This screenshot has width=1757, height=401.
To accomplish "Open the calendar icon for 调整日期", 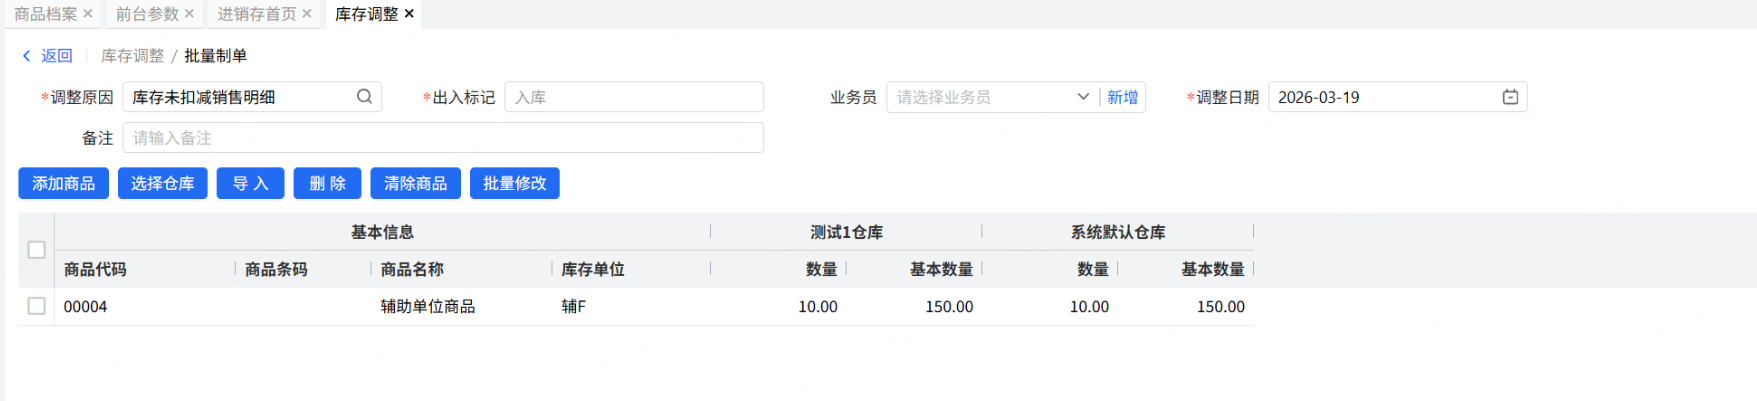I will click(1510, 97).
